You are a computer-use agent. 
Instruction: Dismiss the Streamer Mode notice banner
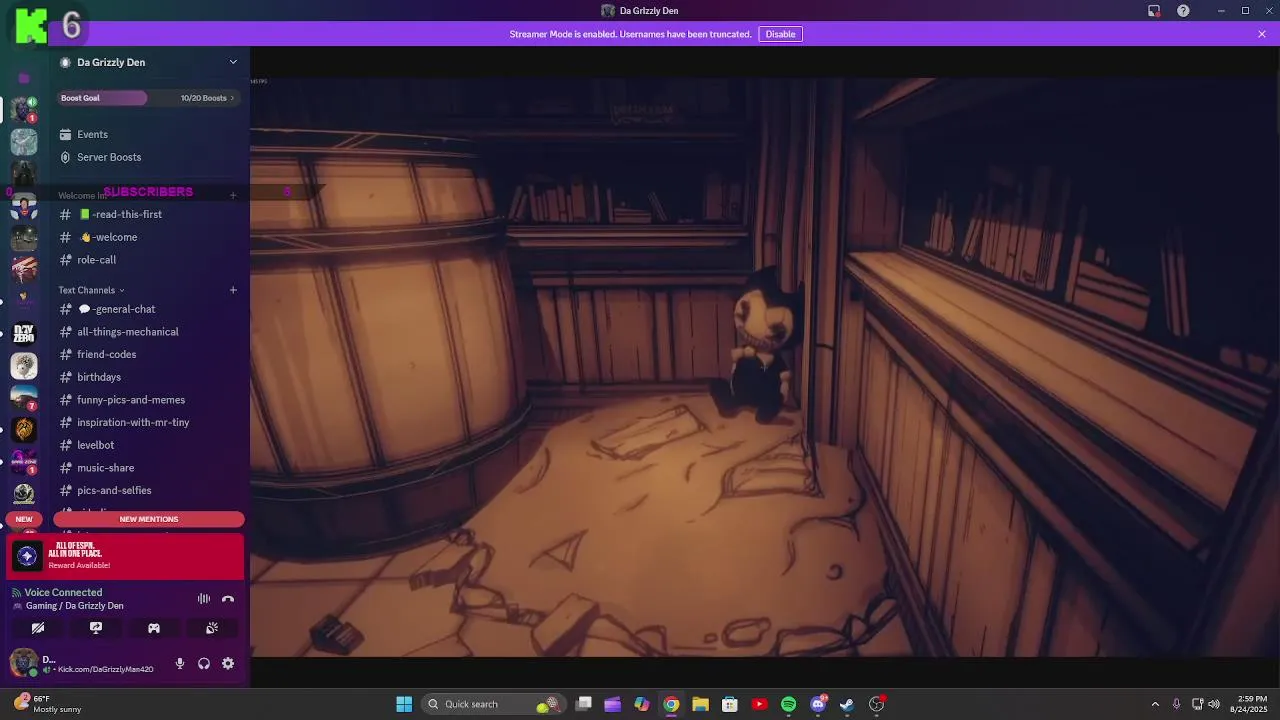point(1262,34)
